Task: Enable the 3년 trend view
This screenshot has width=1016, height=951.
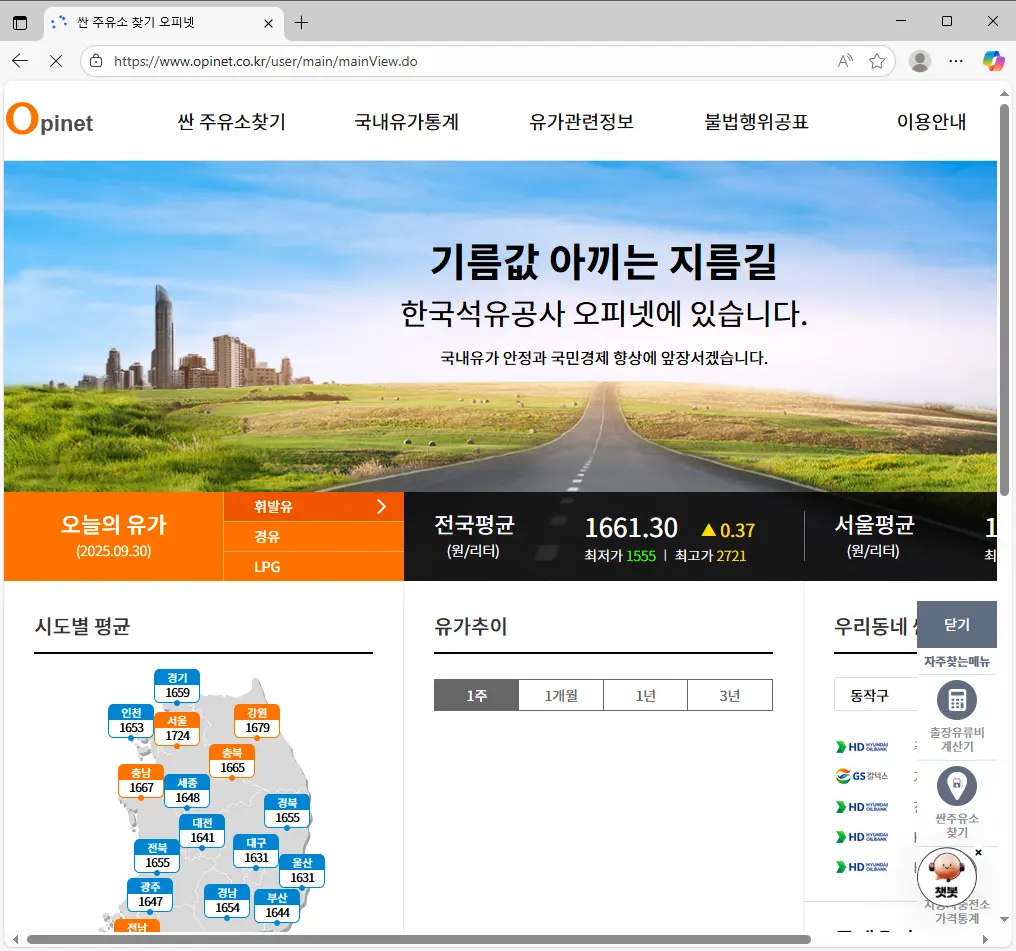Action: point(730,695)
